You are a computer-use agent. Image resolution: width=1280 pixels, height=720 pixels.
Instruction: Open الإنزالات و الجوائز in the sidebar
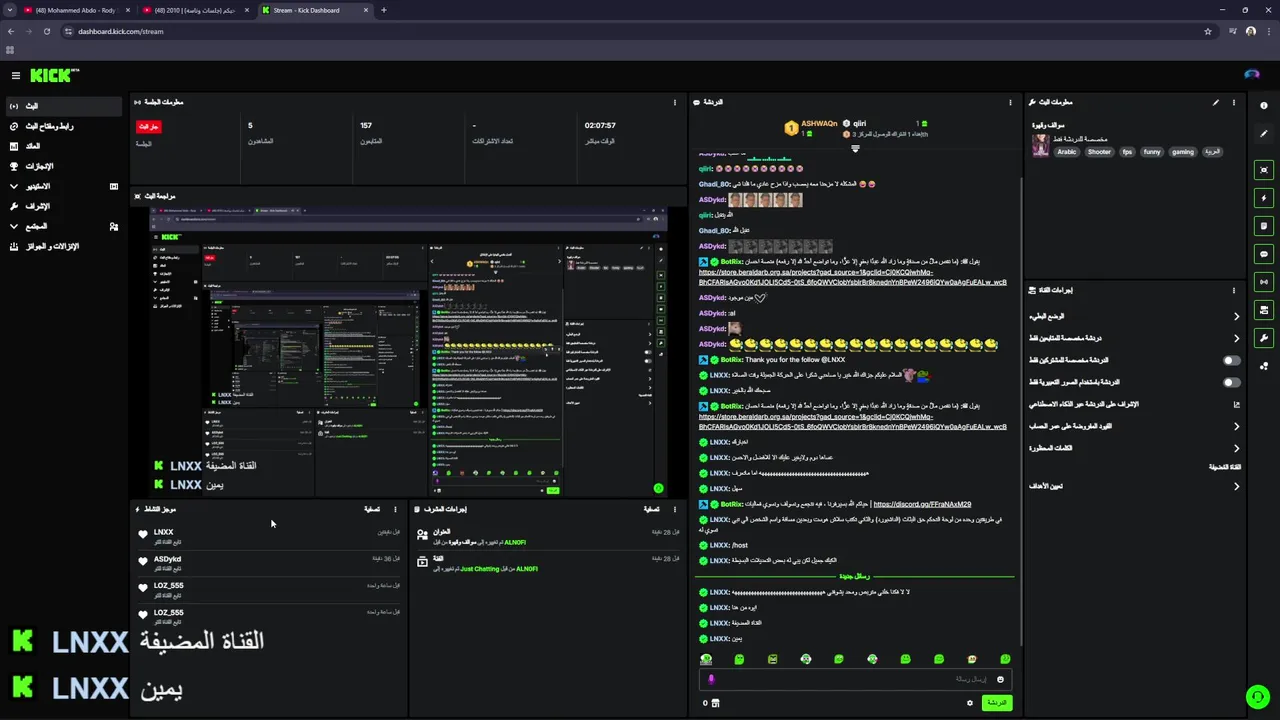click(x=65, y=246)
